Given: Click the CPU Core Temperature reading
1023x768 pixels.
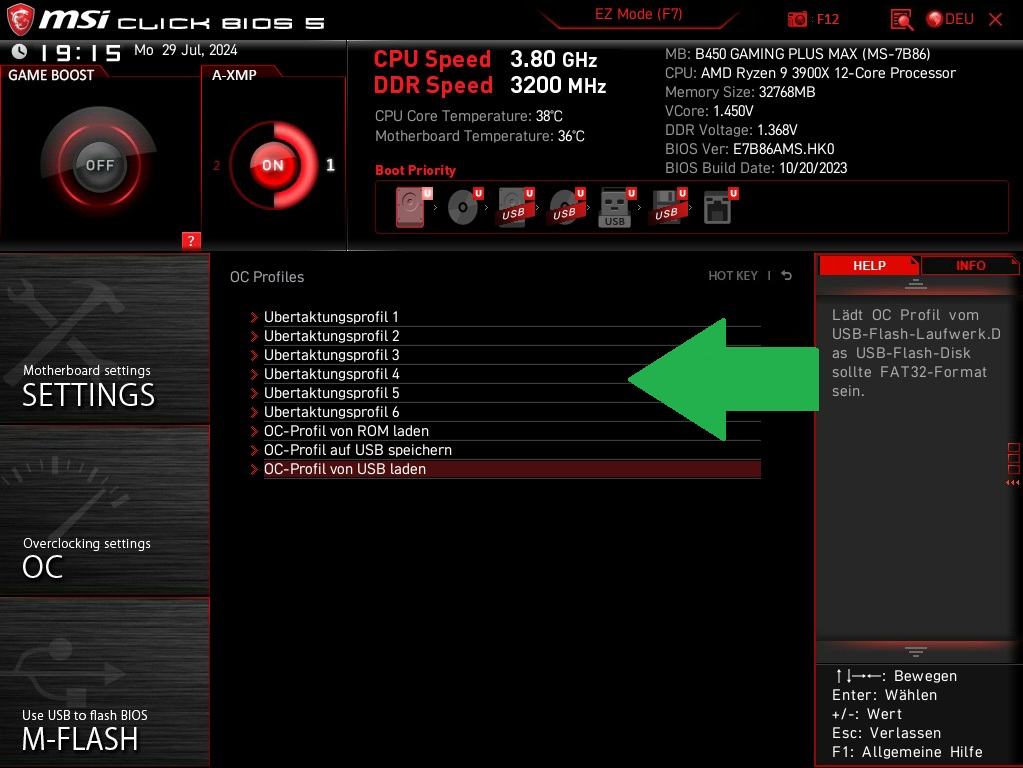Looking at the screenshot, I should (468, 116).
